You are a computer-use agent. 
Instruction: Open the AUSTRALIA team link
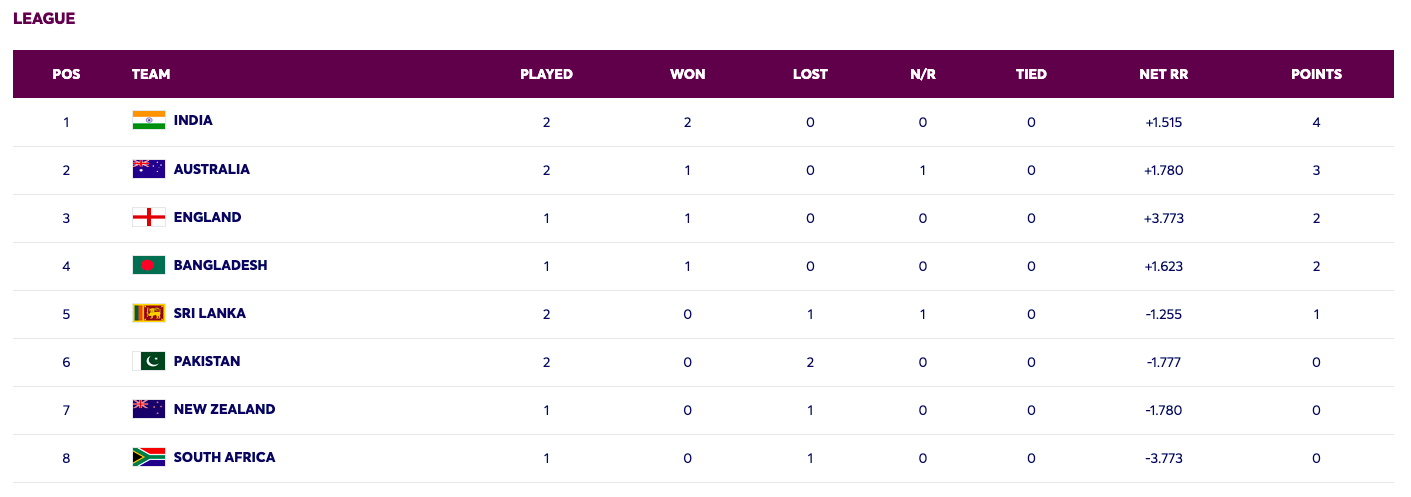(212, 169)
